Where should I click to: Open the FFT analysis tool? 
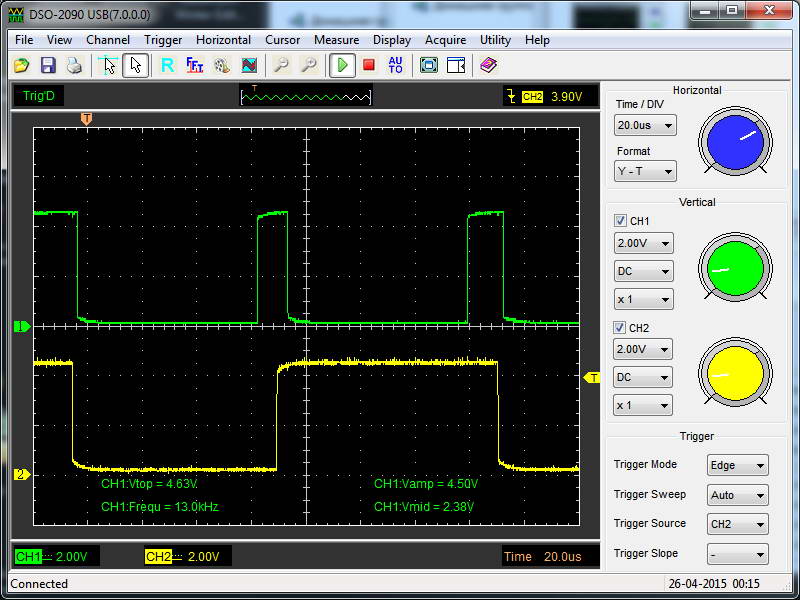[195, 65]
